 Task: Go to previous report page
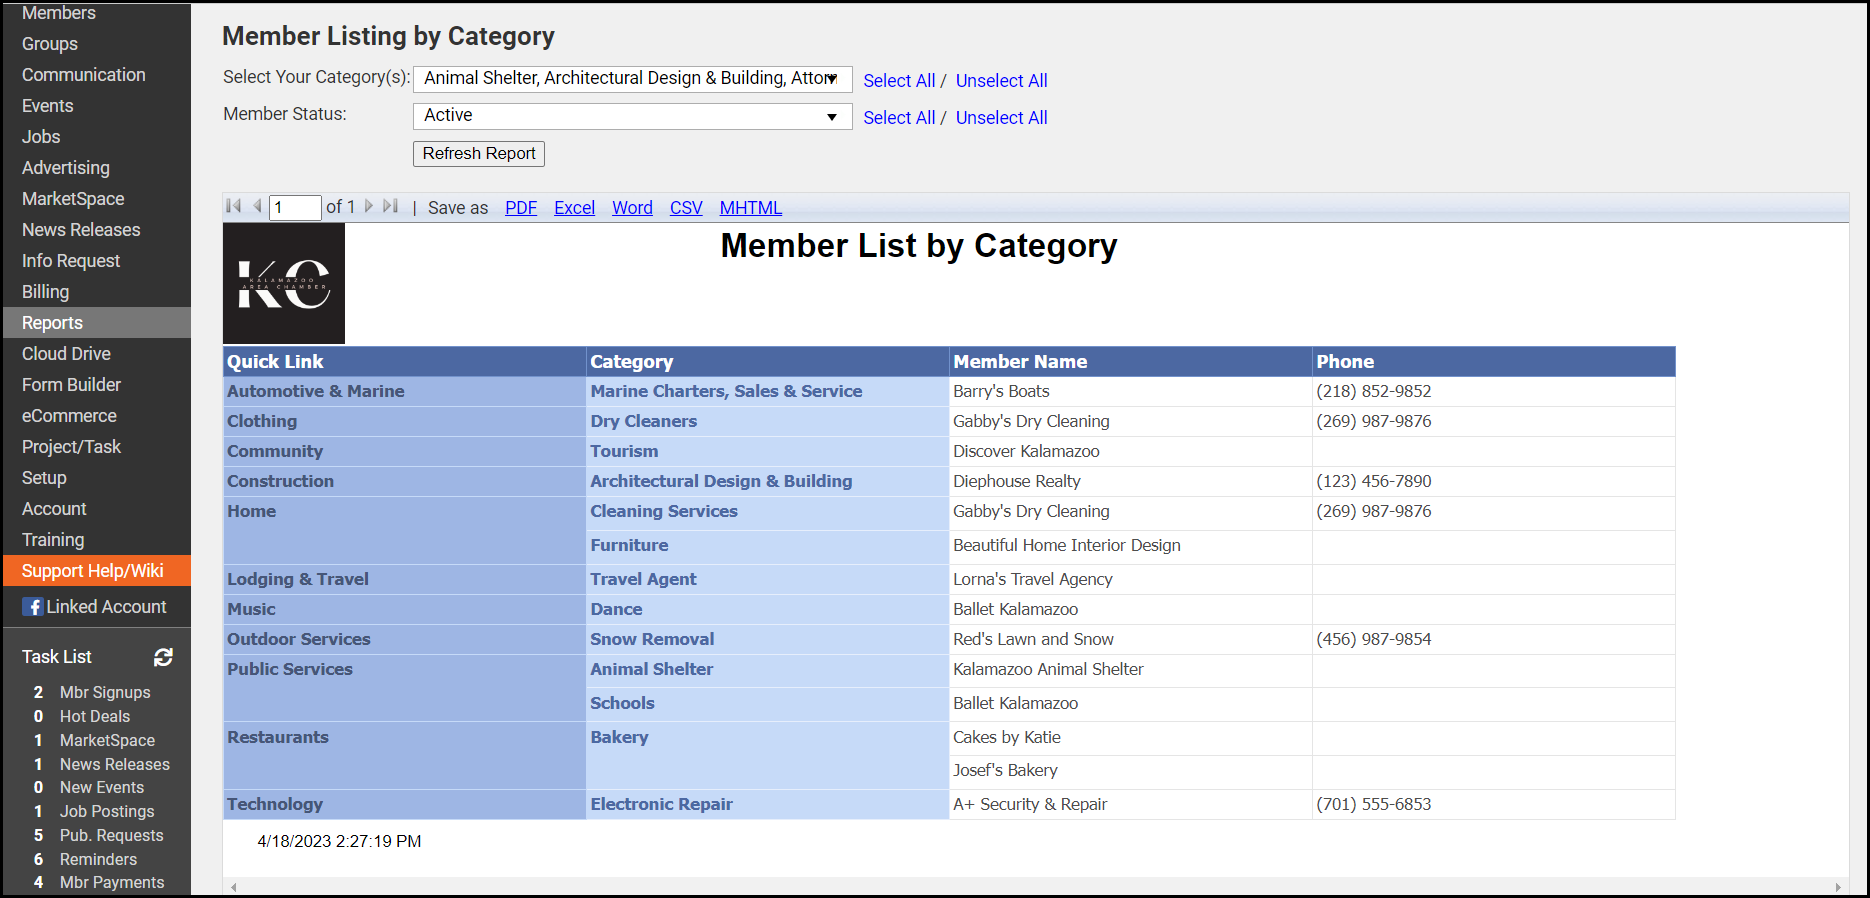tap(257, 206)
